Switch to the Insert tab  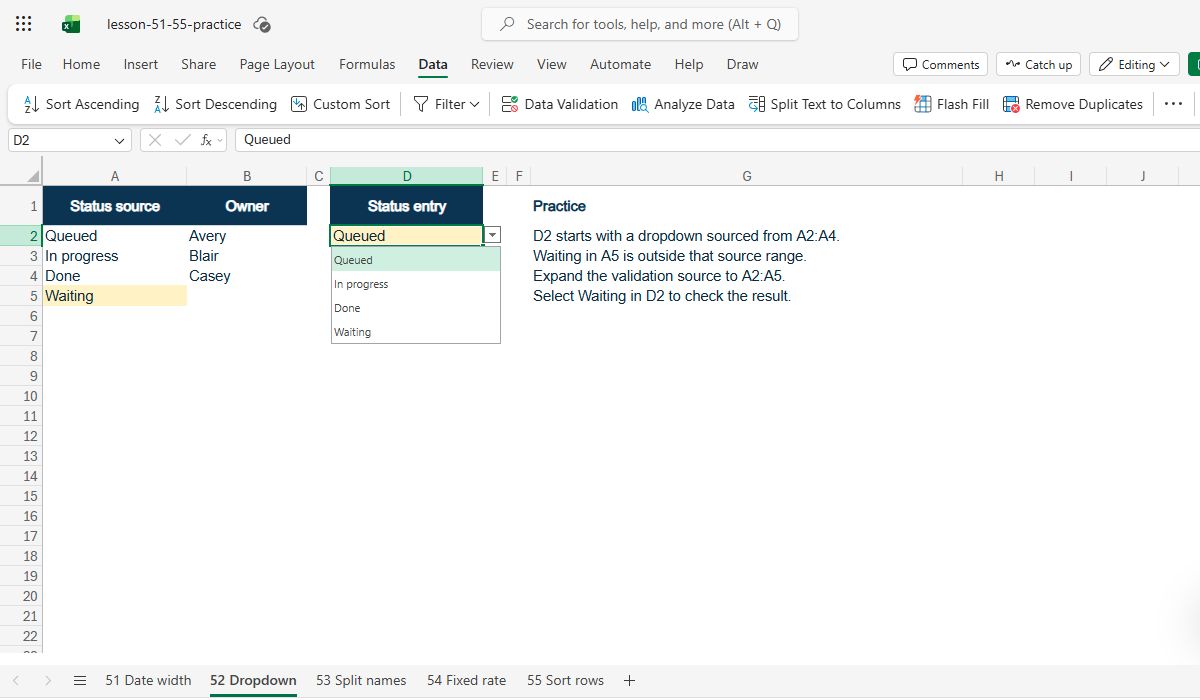point(140,64)
